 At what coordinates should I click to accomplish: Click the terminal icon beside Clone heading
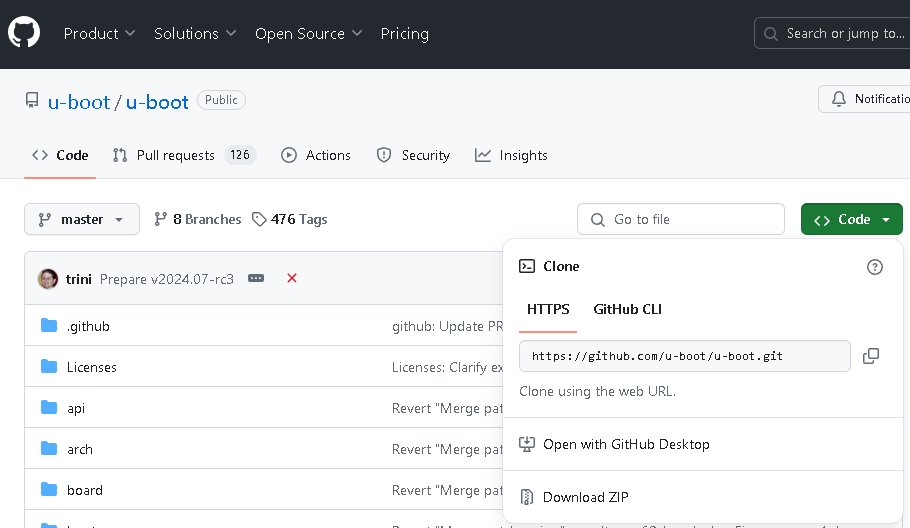tap(527, 266)
